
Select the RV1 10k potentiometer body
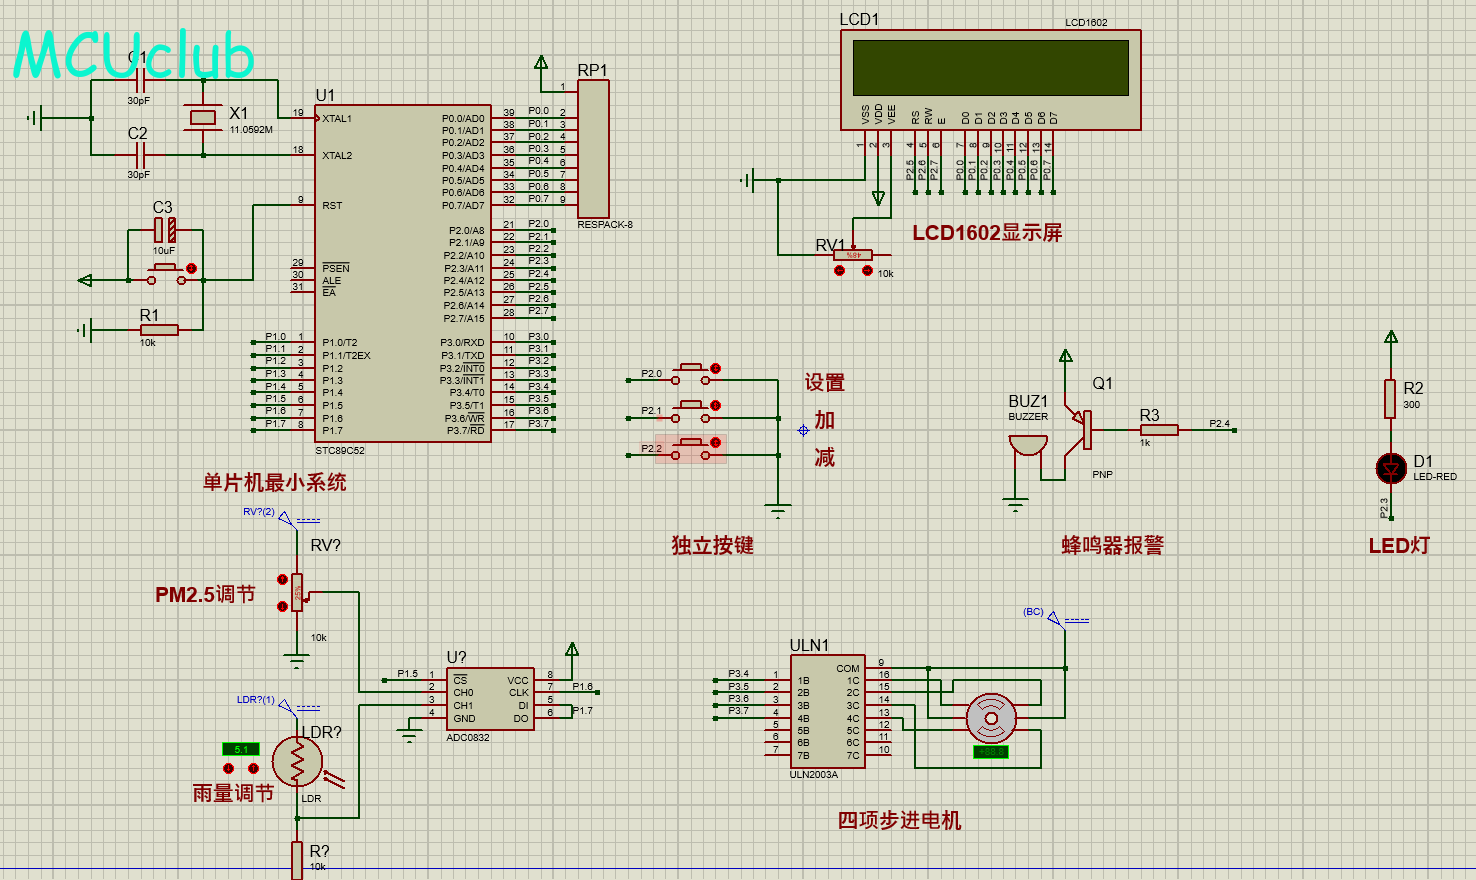coord(852,255)
